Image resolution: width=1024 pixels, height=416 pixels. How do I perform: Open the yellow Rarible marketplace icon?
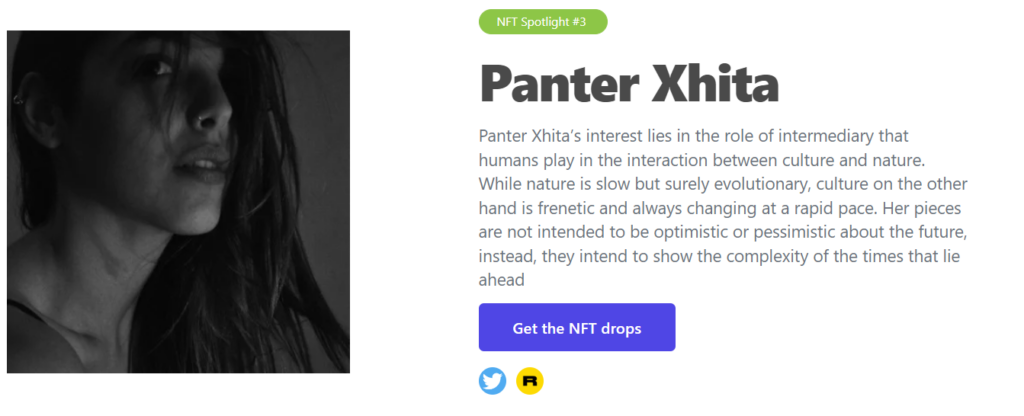click(530, 381)
